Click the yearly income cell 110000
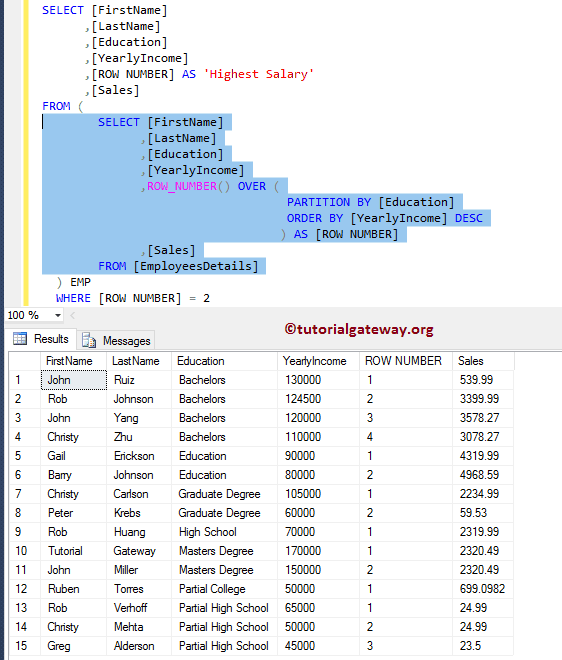 point(318,436)
